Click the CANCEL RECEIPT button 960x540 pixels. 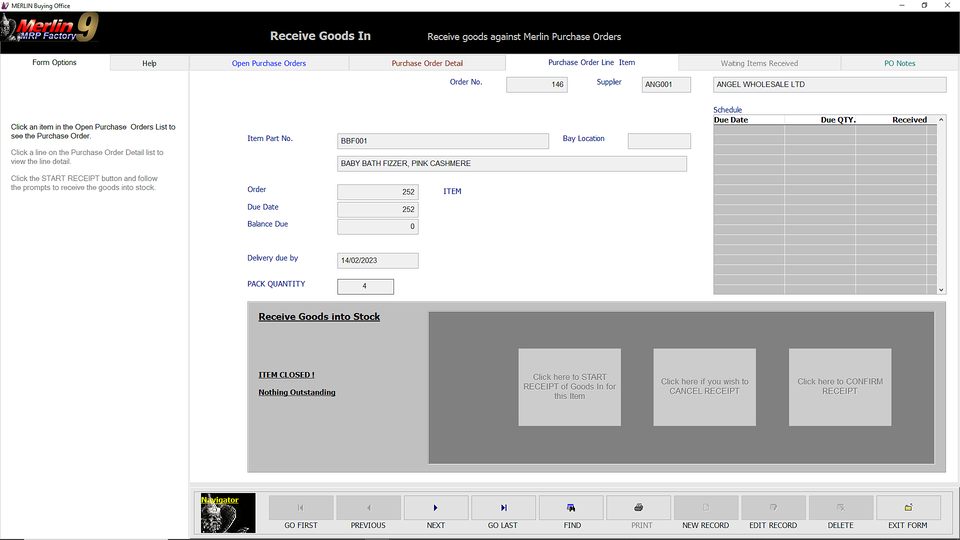point(704,387)
